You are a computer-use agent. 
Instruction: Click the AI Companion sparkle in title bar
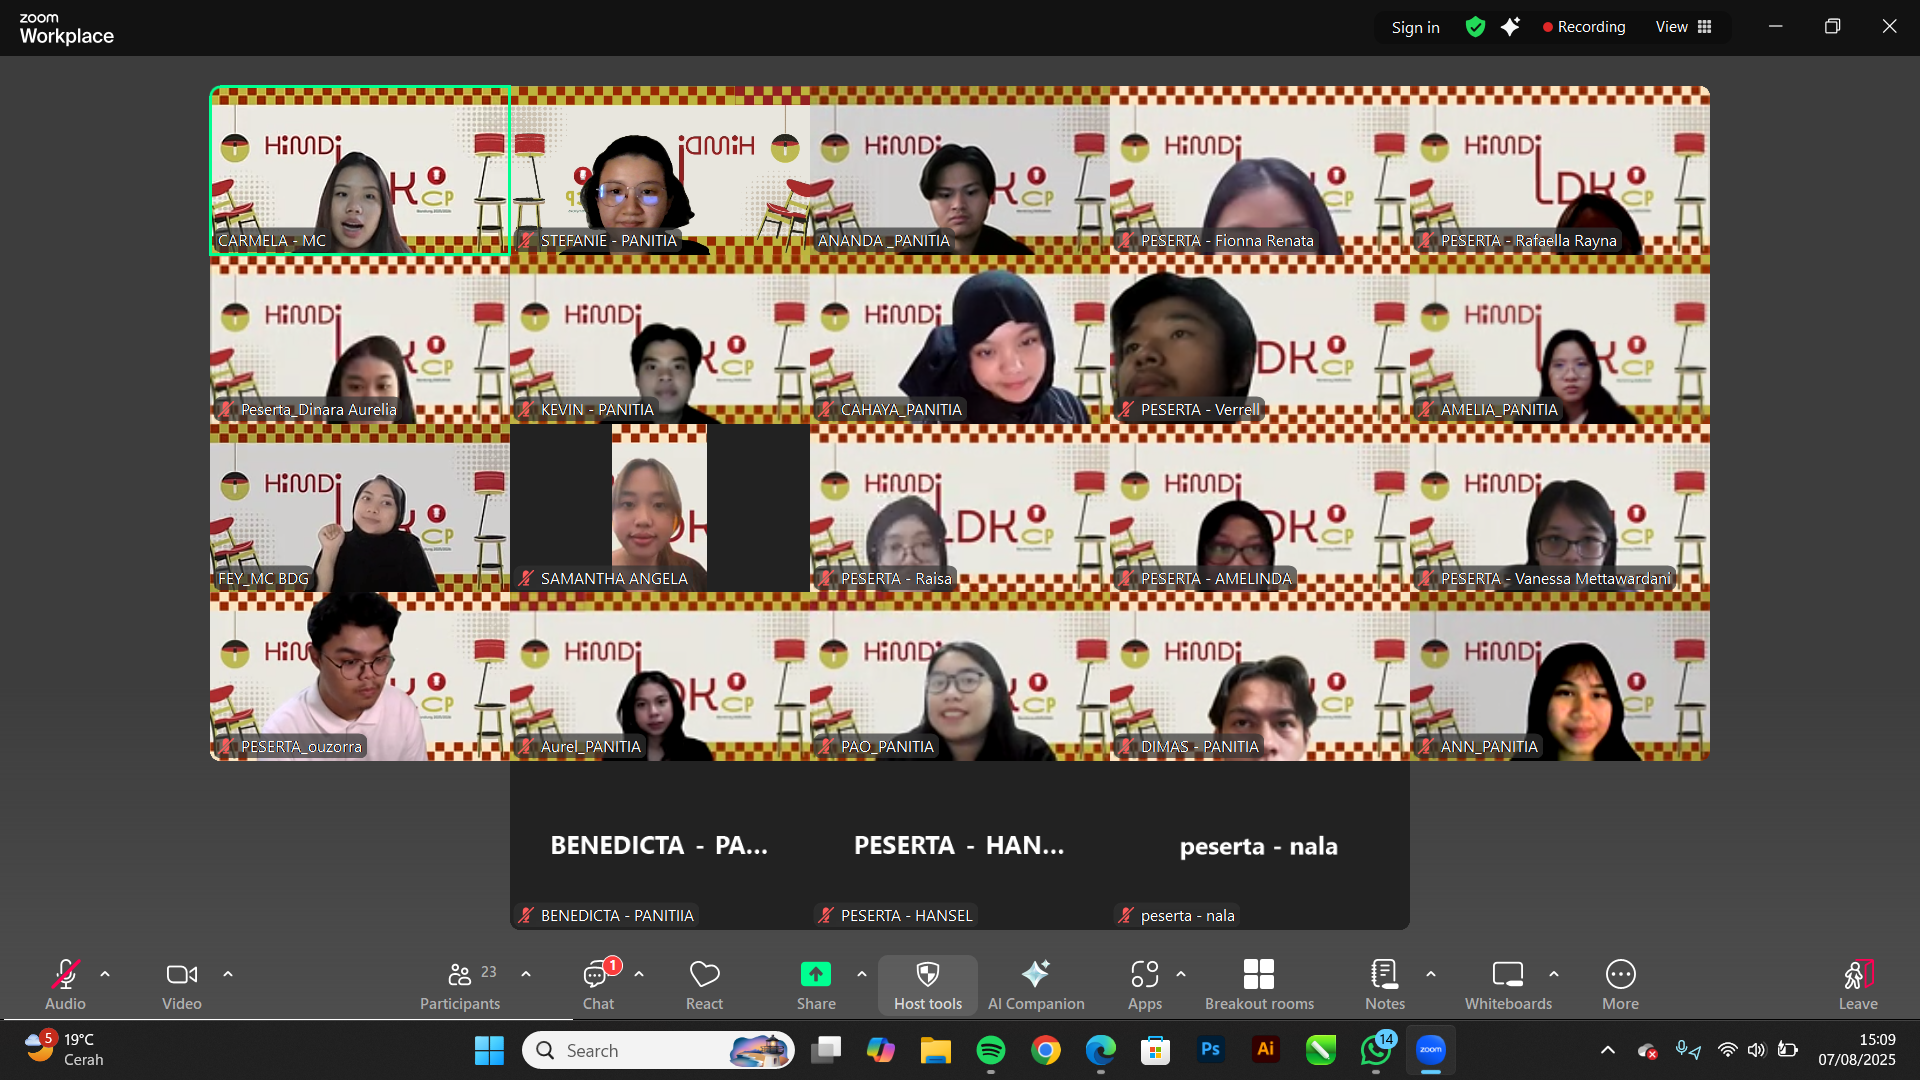pyautogui.click(x=1510, y=27)
